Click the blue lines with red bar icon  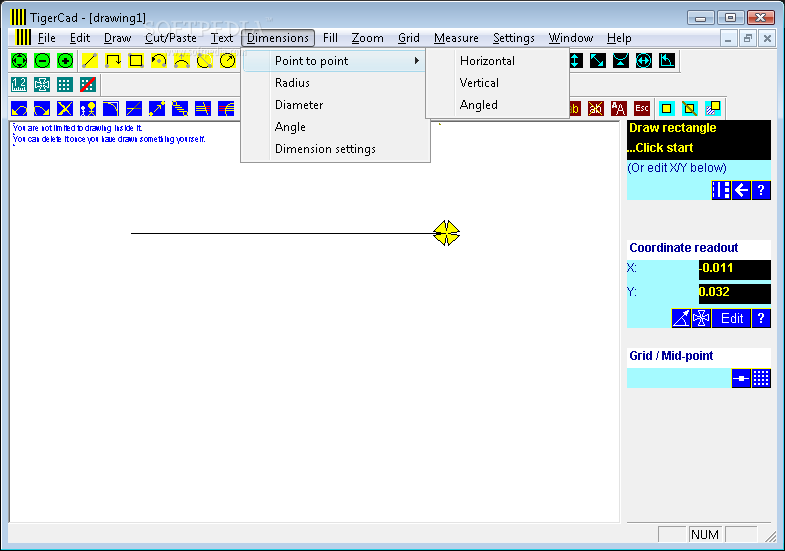203,109
